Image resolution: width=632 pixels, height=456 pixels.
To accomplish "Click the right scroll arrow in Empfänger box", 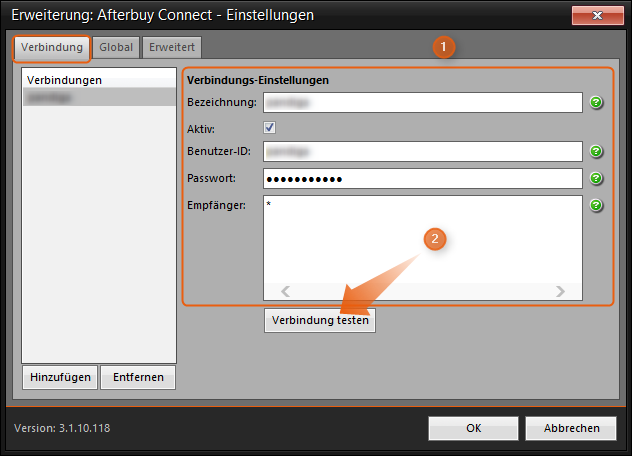I will (560, 291).
